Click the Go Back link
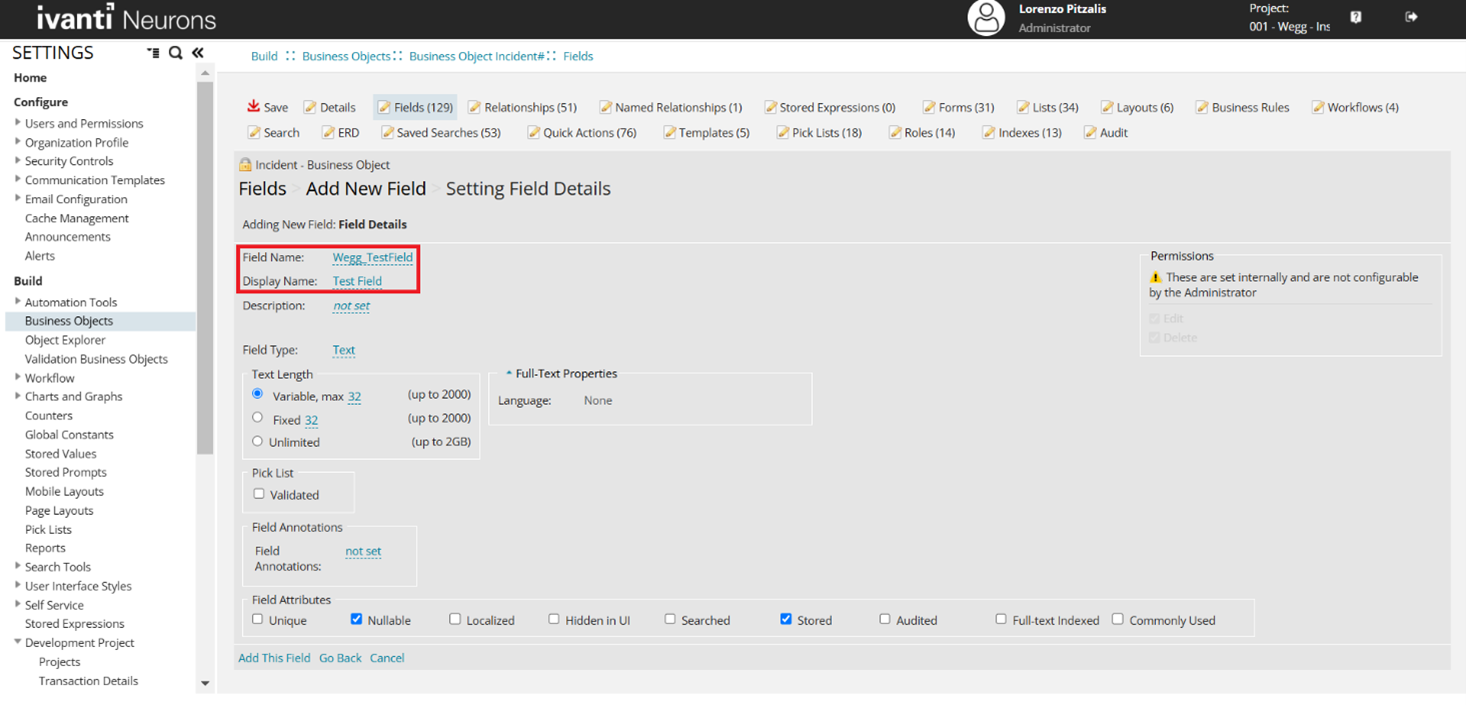 click(x=340, y=658)
